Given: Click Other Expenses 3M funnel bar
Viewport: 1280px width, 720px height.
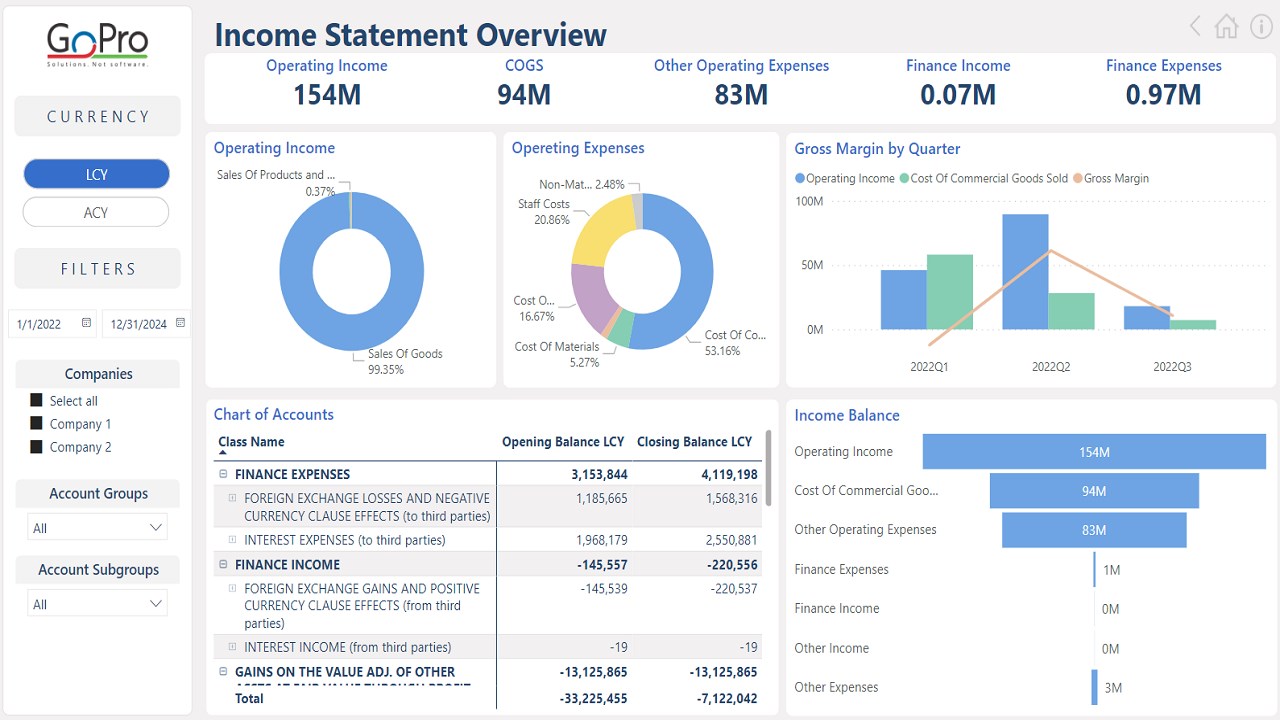Looking at the screenshot, I should pyautogui.click(x=1094, y=687).
